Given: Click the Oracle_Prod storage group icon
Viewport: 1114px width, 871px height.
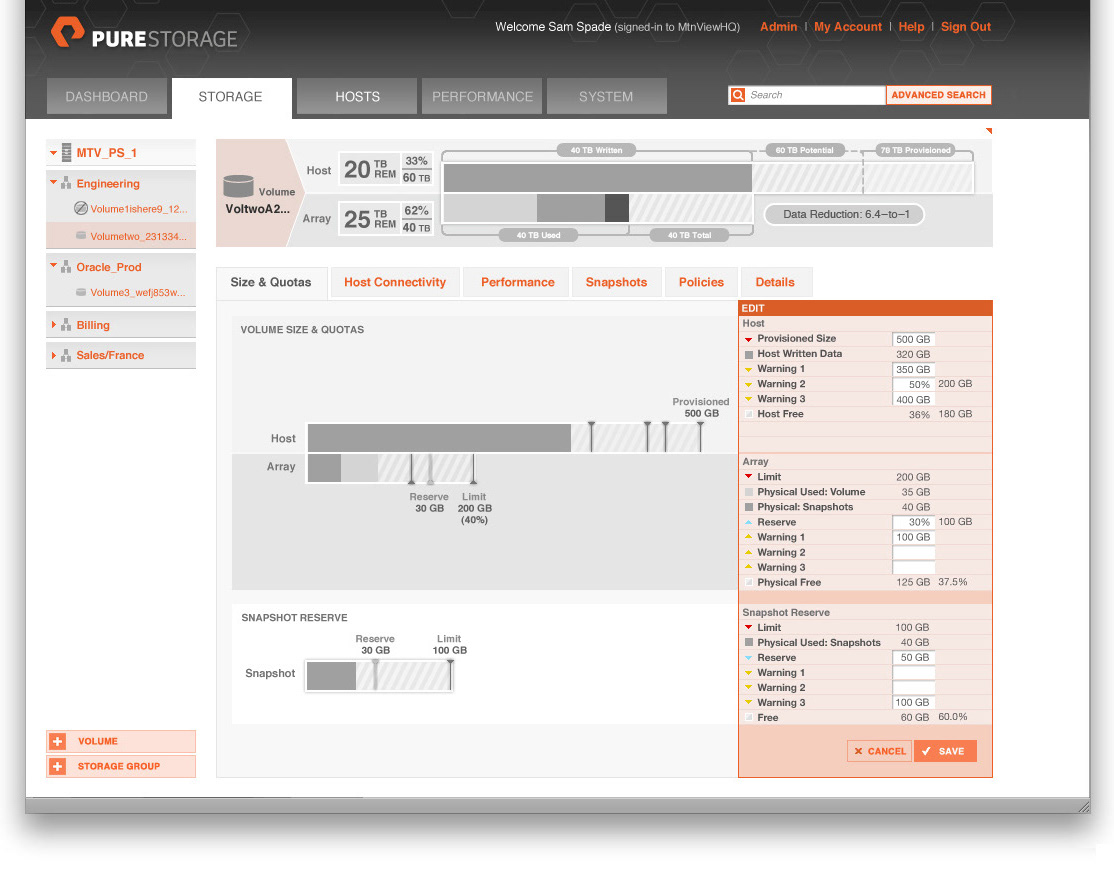Looking at the screenshot, I should pos(66,267).
